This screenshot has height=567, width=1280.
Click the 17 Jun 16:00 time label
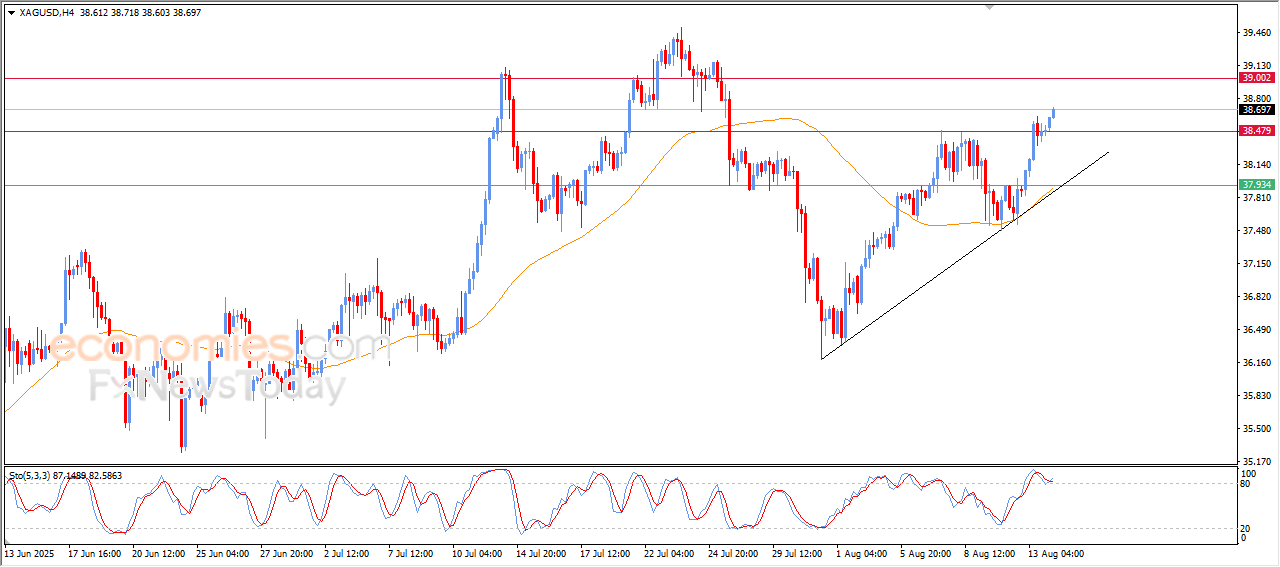coord(95,553)
